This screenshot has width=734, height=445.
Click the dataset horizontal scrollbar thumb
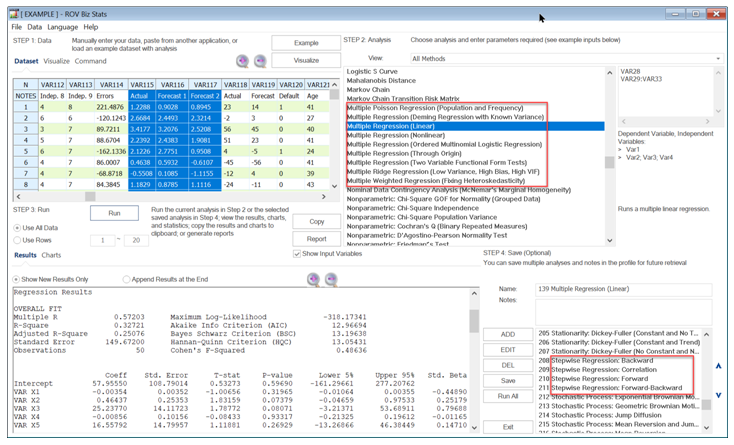coord(90,197)
